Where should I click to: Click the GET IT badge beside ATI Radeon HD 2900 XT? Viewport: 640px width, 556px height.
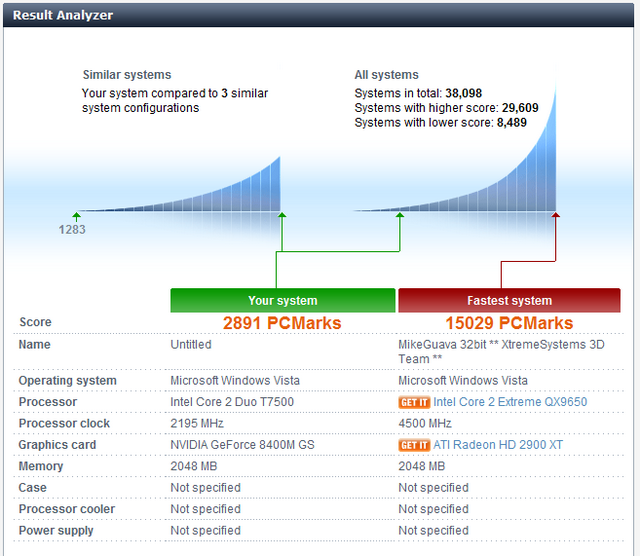[x=414, y=445]
